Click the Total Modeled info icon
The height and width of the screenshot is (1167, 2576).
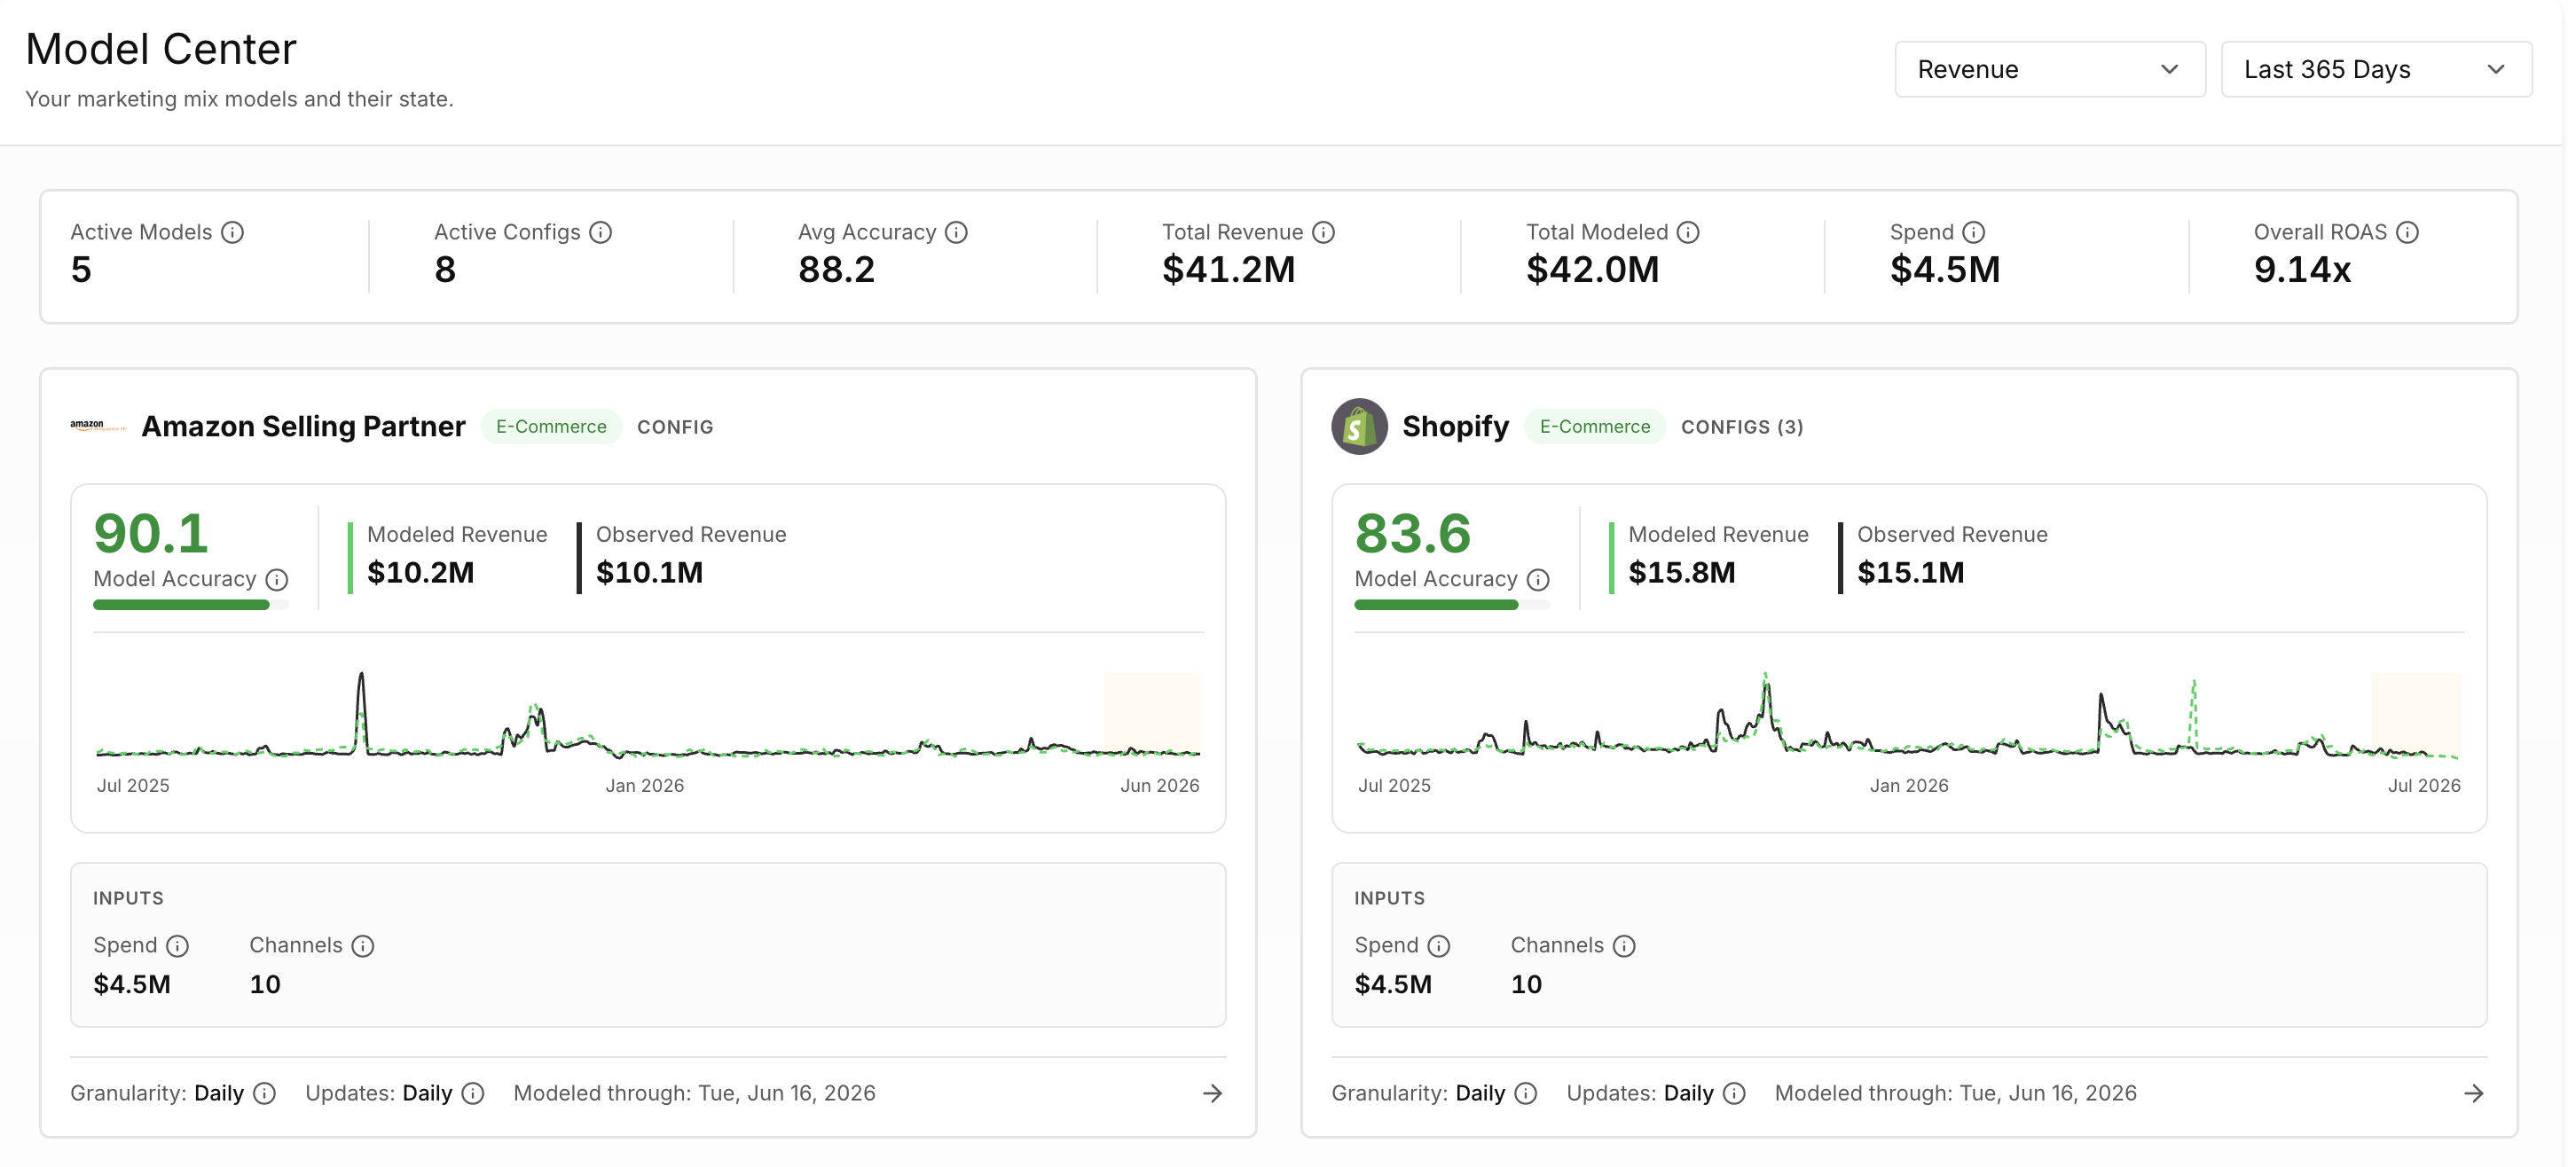click(x=1688, y=232)
